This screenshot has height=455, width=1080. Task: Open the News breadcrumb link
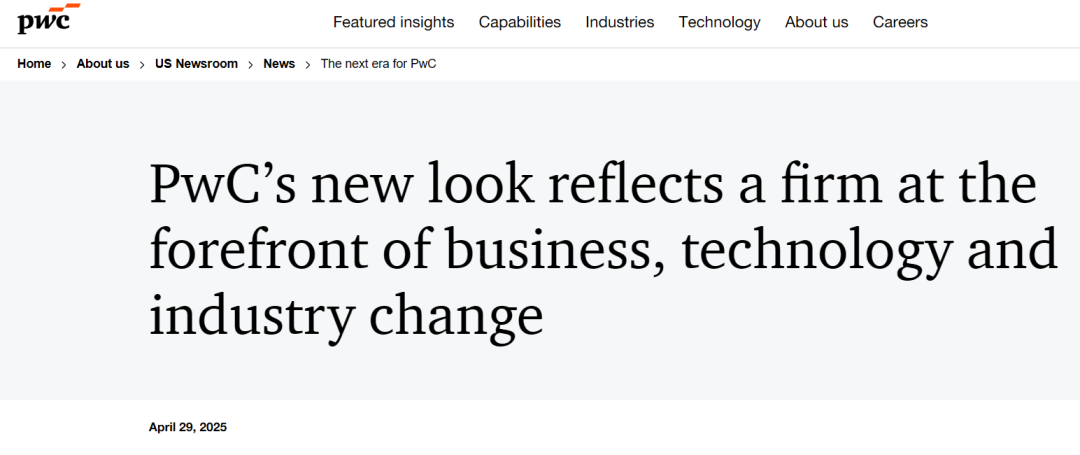pyautogui.click(x=279, y=64)
